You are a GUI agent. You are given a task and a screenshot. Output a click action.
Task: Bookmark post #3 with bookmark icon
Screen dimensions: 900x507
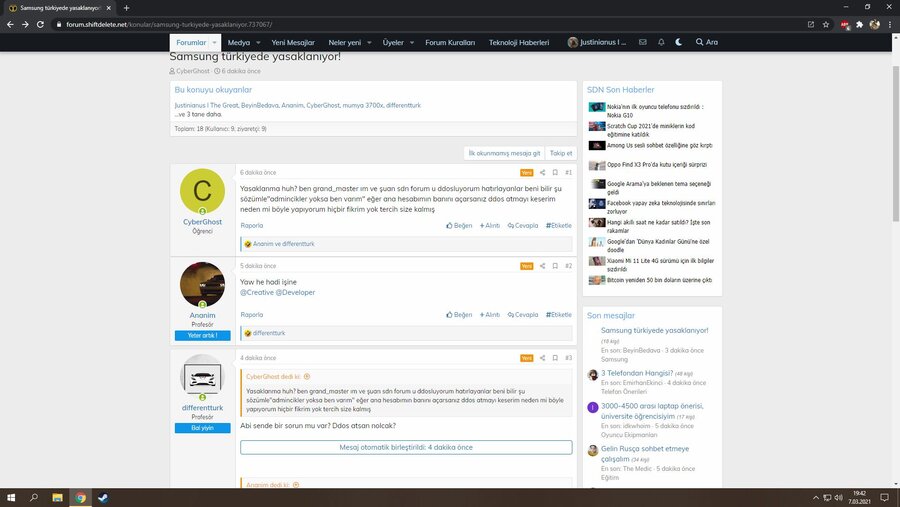555,358
